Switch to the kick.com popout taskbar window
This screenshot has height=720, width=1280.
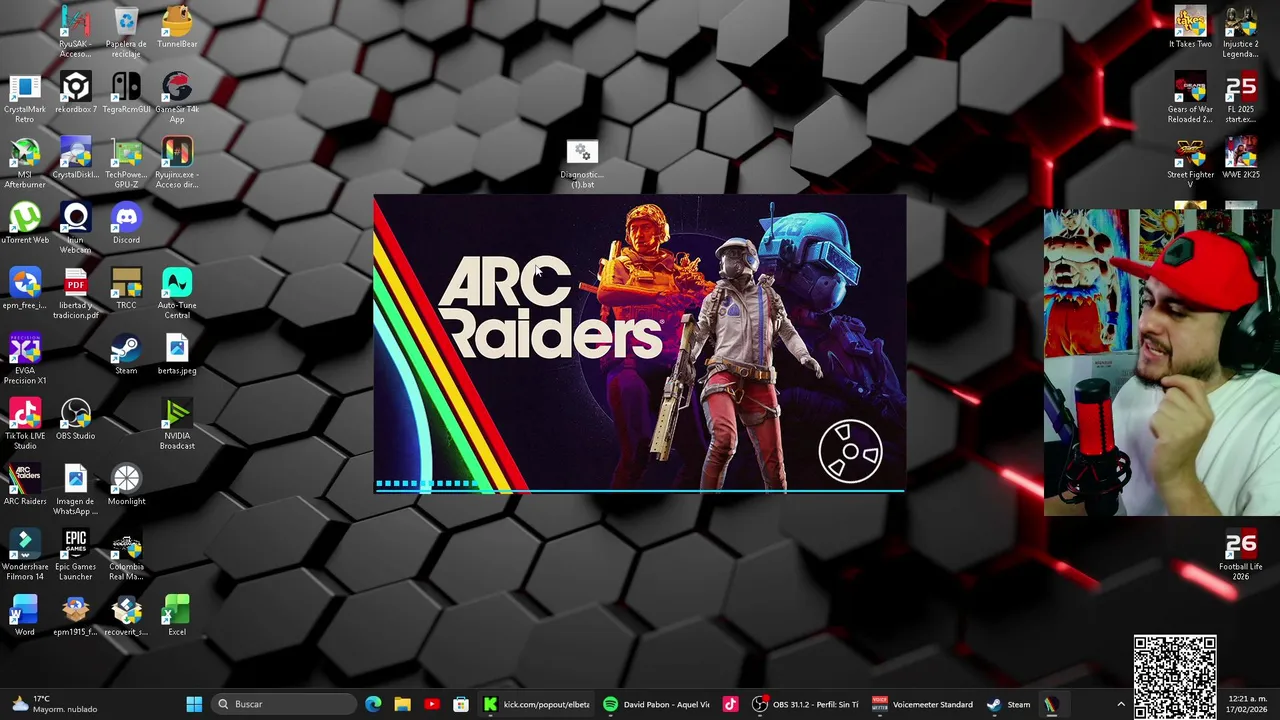[x=537, y=704]
